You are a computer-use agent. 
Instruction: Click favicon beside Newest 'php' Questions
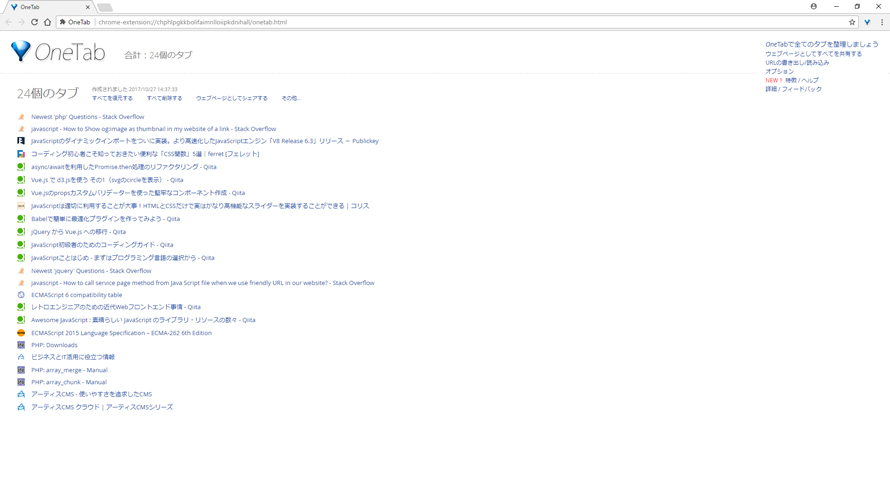point(21,117)
